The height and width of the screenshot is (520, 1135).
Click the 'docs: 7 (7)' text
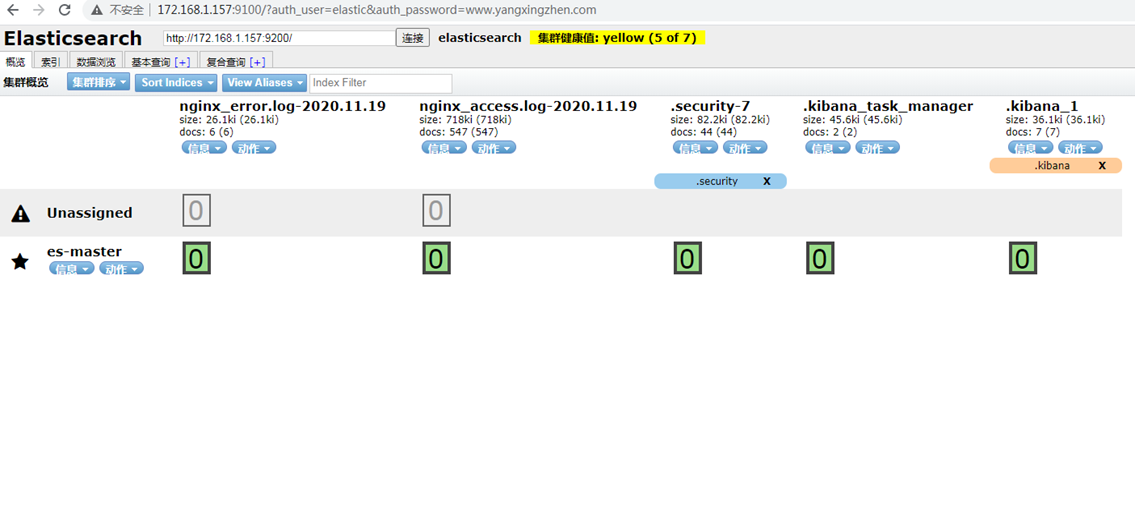(x=1033, y=132)
